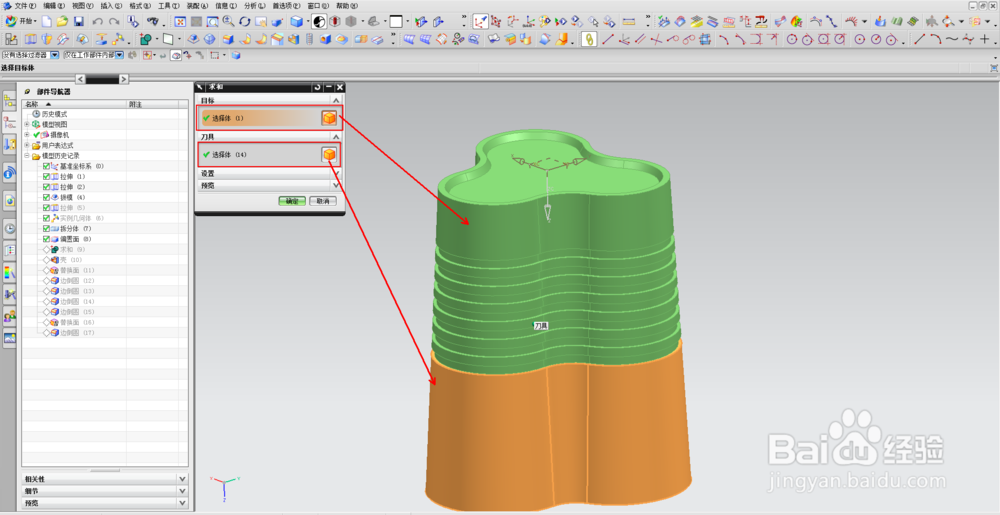Viewport: 1000px width, 515px height.
Task: Click the Measure distance ruler icon
Action: pos(629,22)
